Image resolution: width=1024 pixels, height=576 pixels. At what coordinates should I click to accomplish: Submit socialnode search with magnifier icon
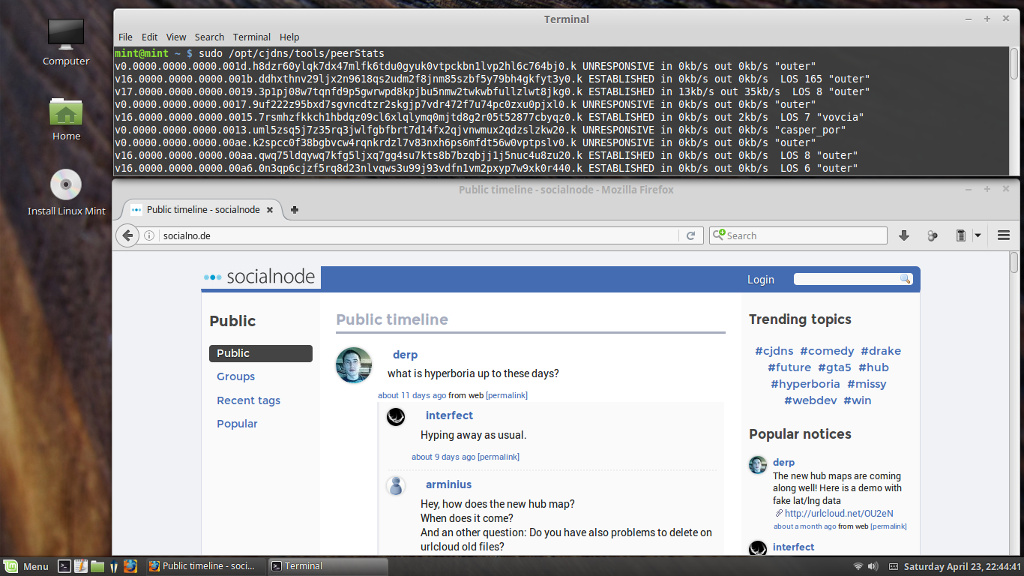904,279
